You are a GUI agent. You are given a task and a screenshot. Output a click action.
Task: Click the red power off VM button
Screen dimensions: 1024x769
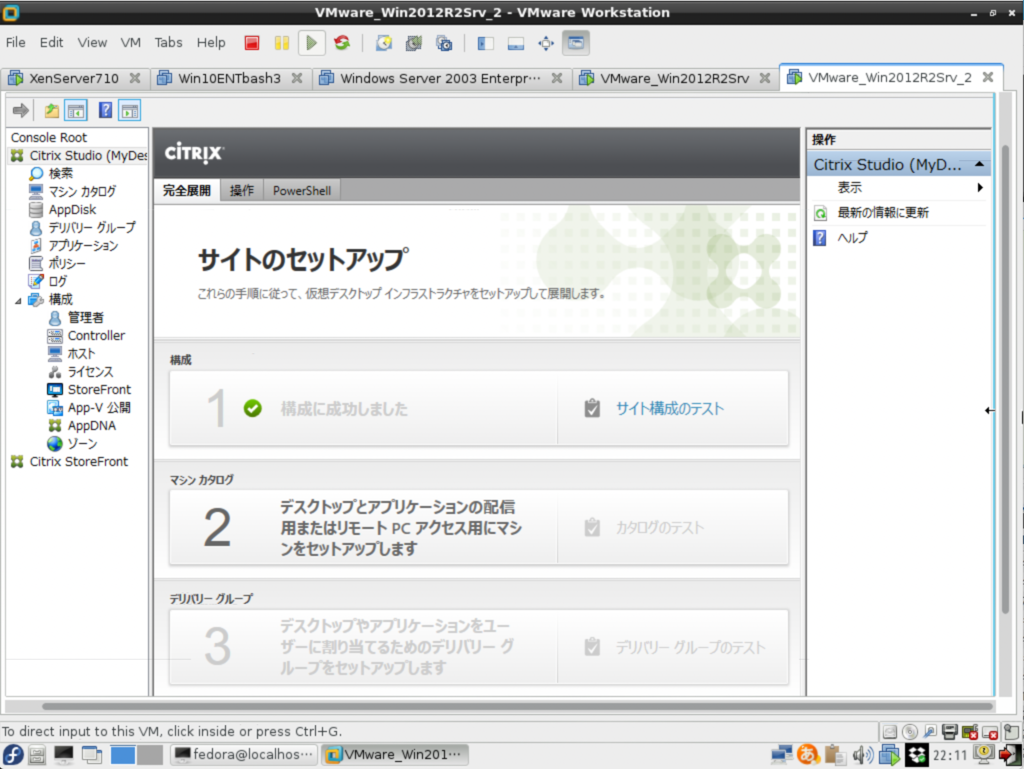click(x=252, y=43)
